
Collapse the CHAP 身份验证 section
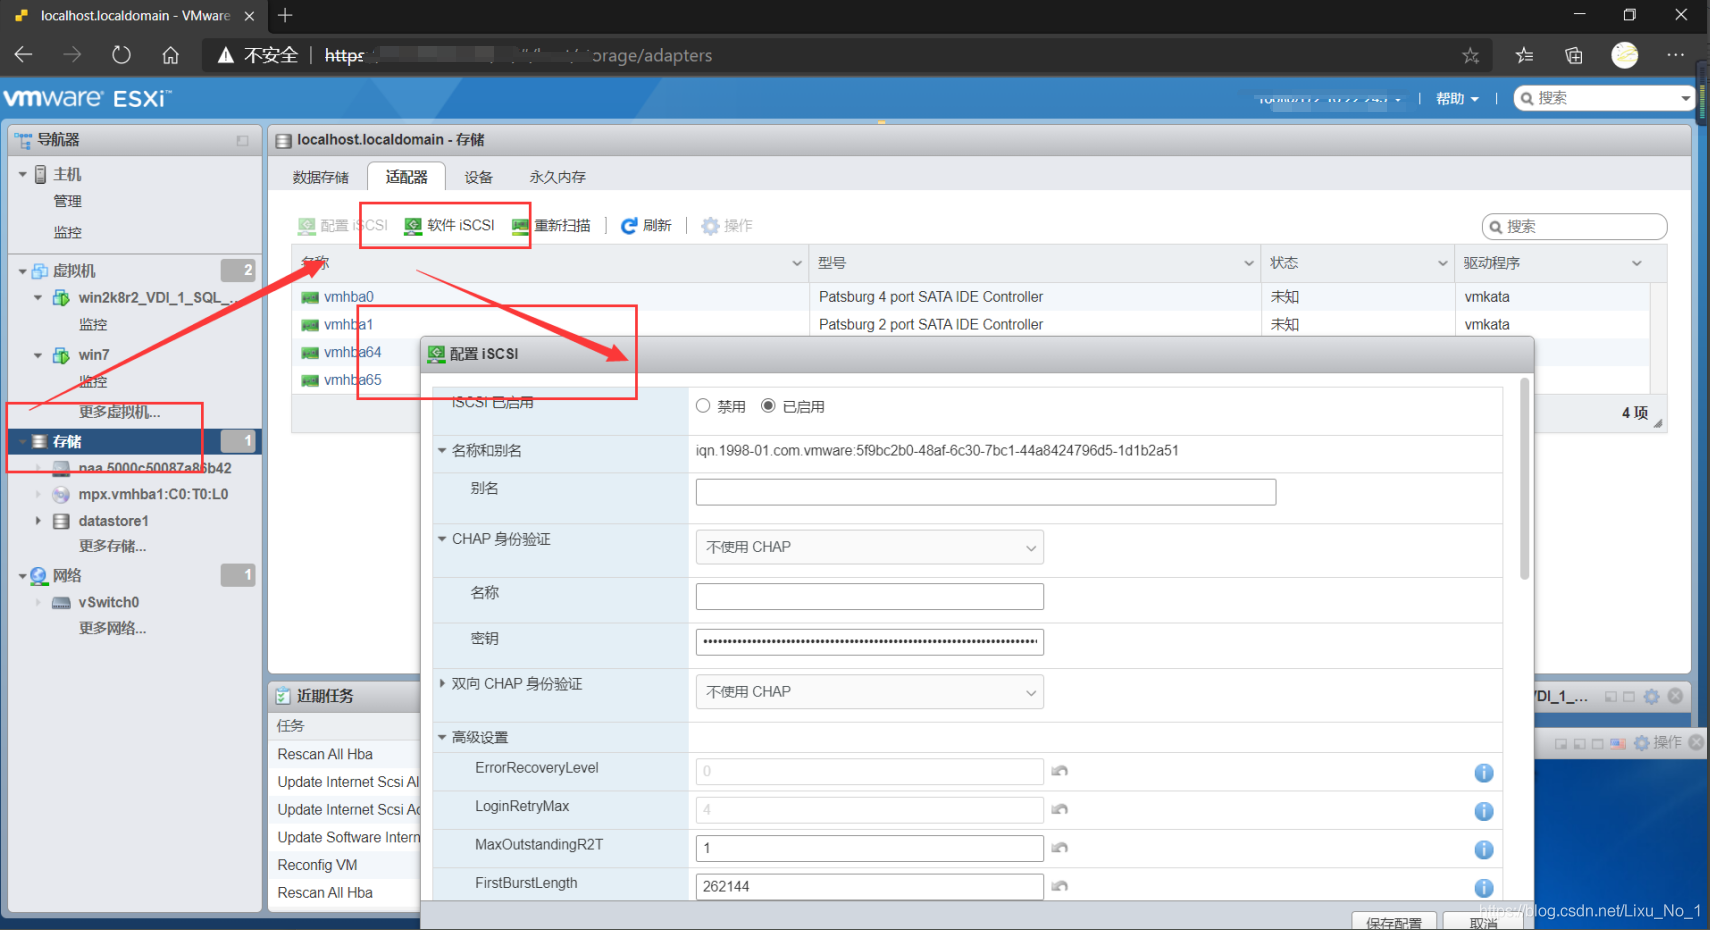(x=442, y=539)
